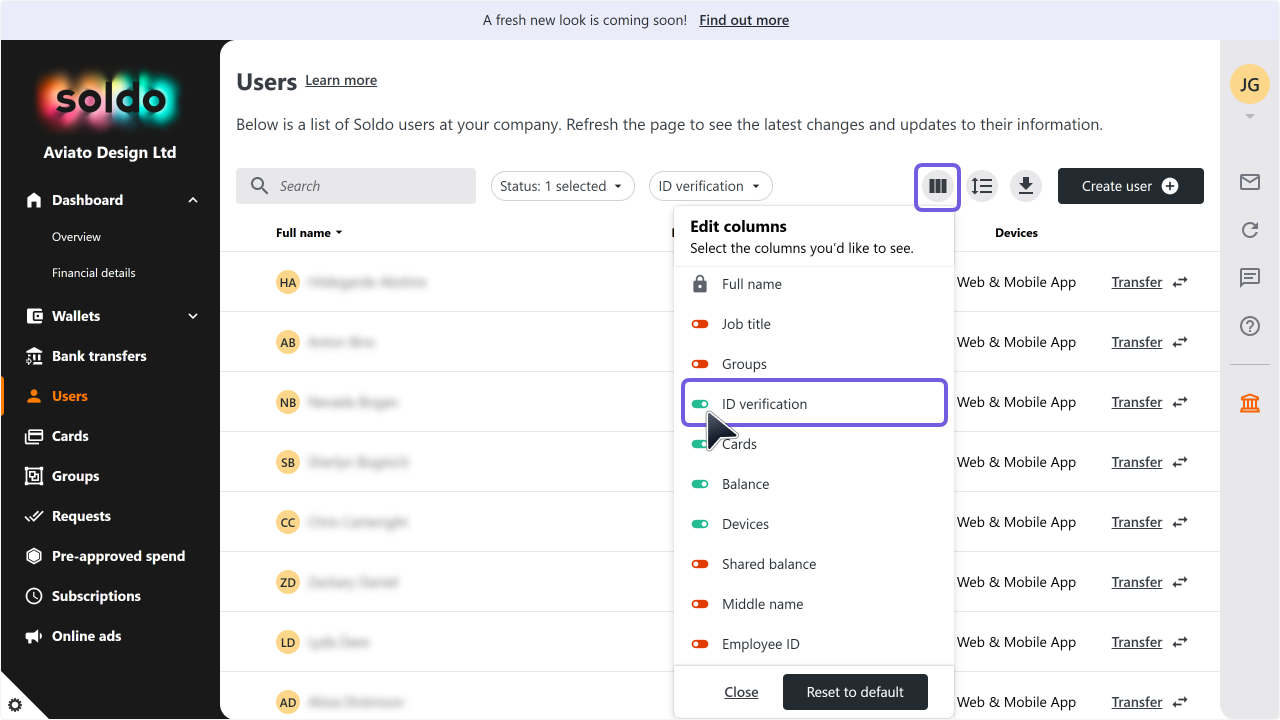Click the AB user avatar
Screen dimensions: 1280x720
pyautogui.click(x=288, y=342)
